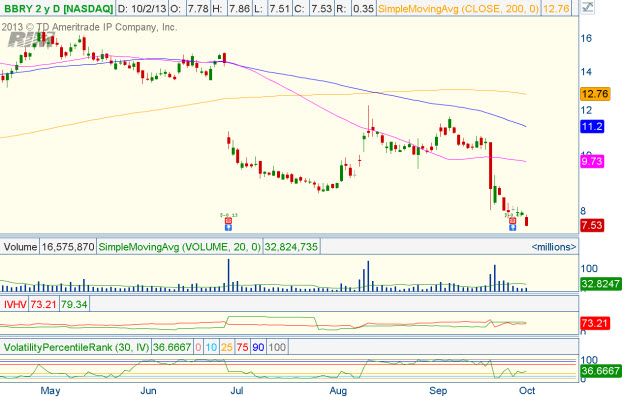Click the BBRY 2 y D [NASDAQ] symbol label

coord(58,8)
